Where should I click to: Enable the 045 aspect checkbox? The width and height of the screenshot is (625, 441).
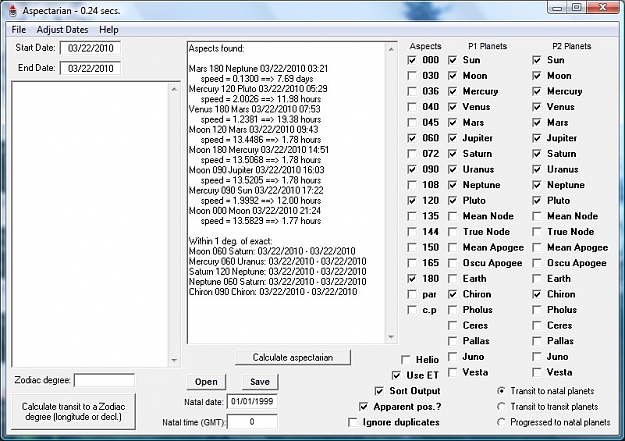(412, 122)
